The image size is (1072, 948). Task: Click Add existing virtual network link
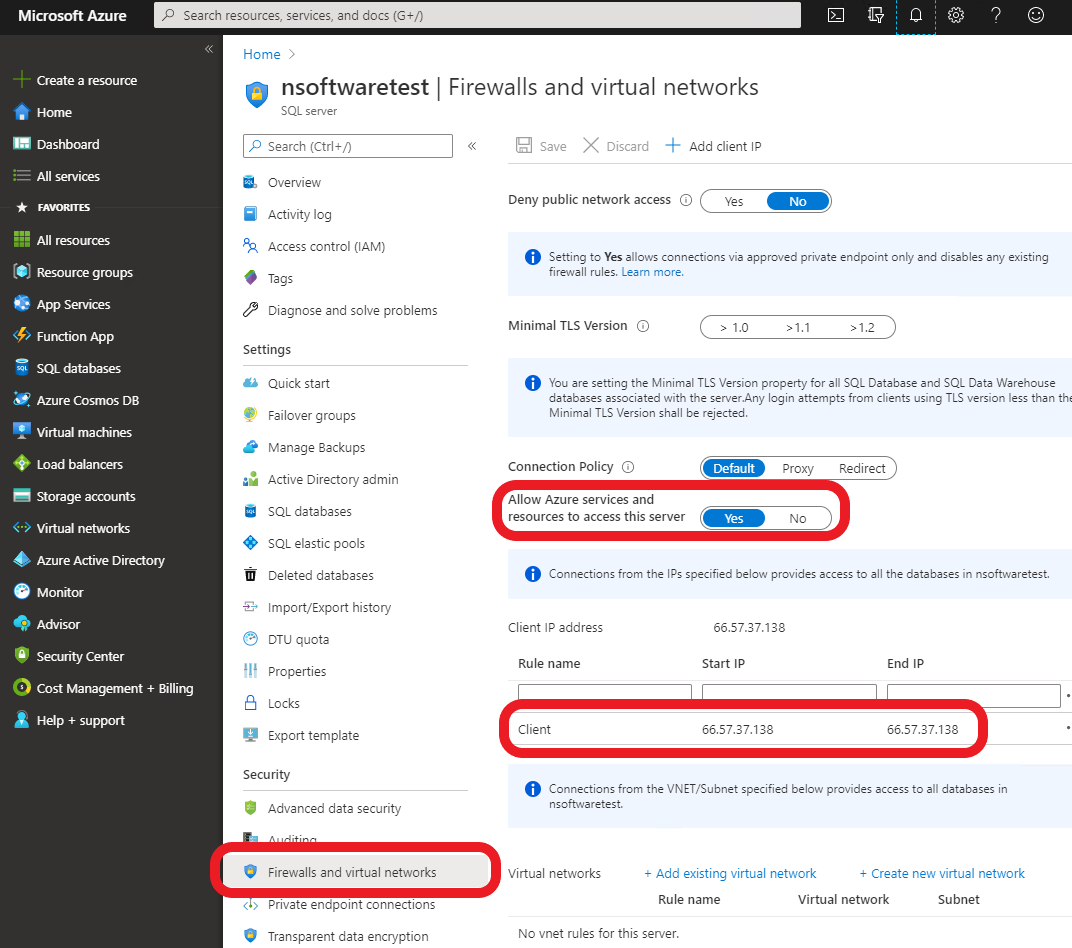coord(730,873)
